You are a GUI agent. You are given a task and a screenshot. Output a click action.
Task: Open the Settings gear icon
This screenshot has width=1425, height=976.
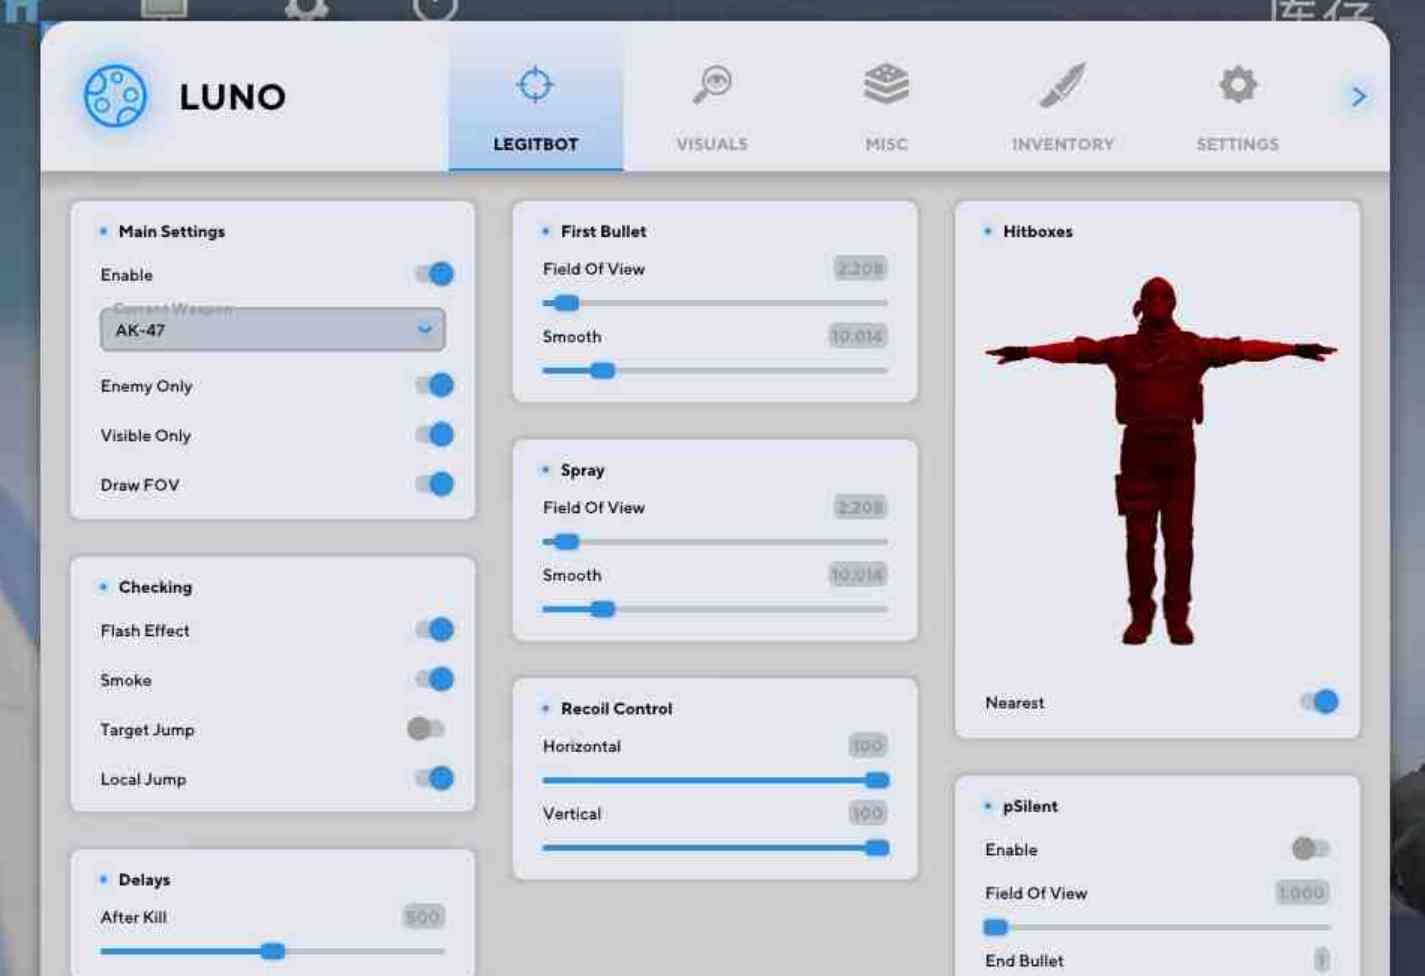click(1238, 85)
